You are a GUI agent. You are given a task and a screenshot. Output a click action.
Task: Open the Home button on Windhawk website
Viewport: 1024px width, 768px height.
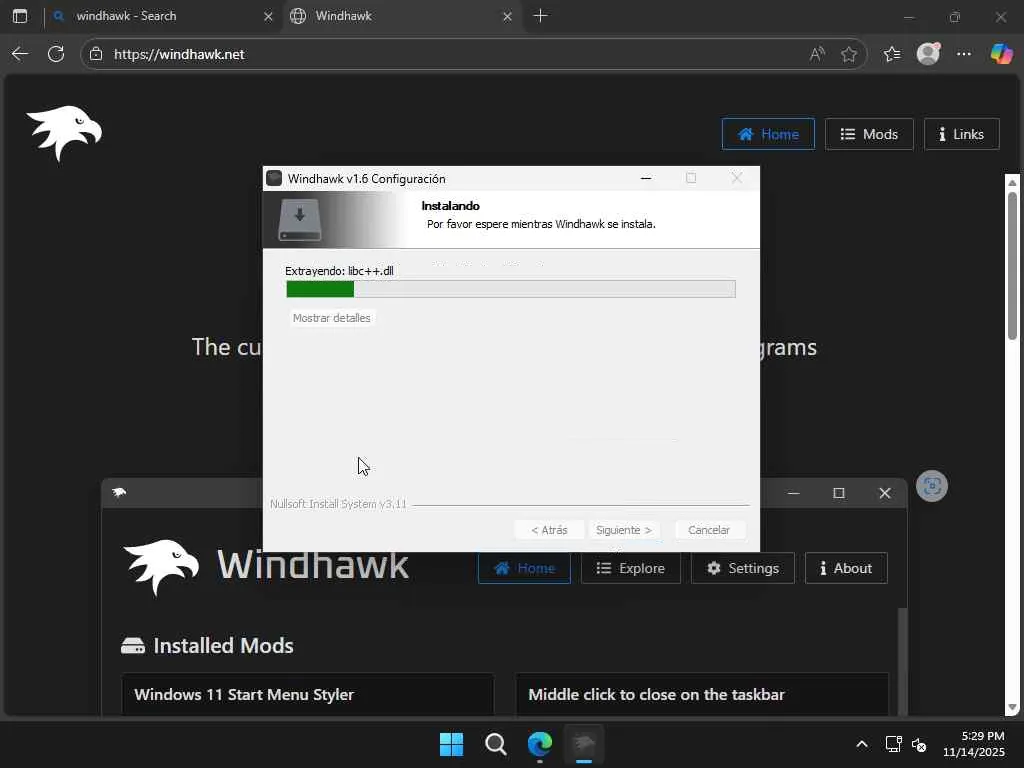(768, 134)
